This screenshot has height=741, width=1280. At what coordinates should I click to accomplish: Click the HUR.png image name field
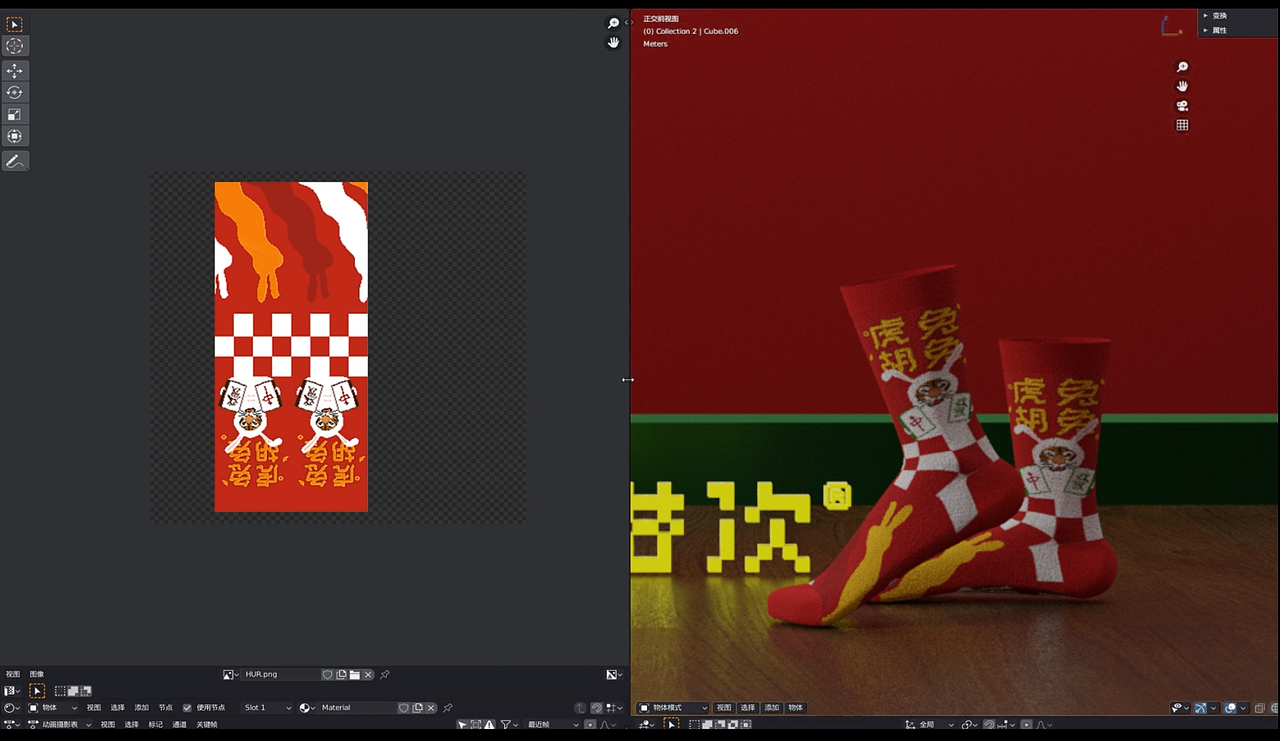click(280, 675)
